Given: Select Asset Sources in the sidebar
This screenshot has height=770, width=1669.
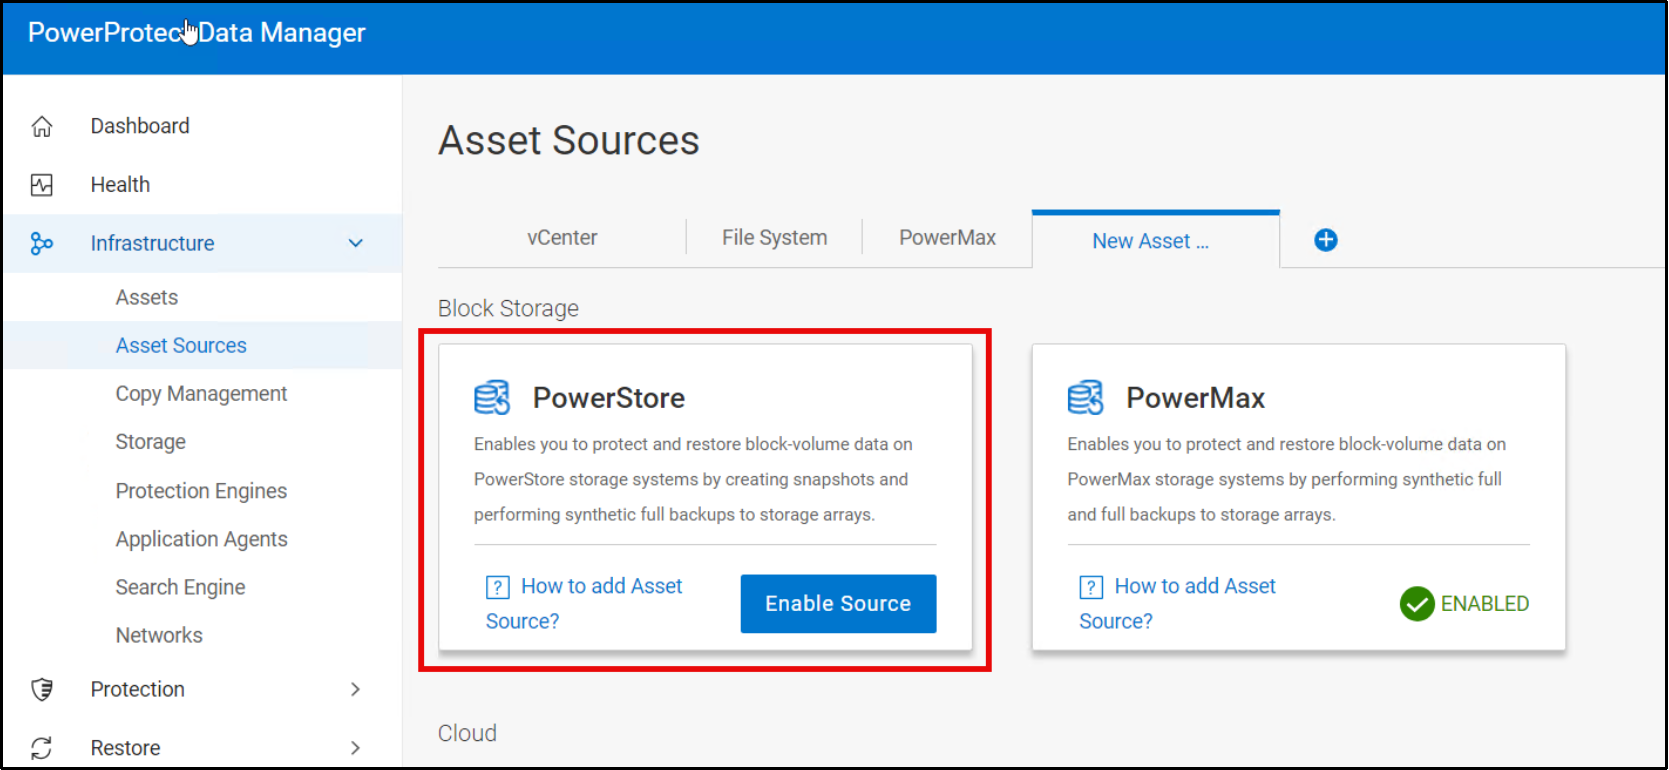Looking at the screenshot, I should point(181,345).
